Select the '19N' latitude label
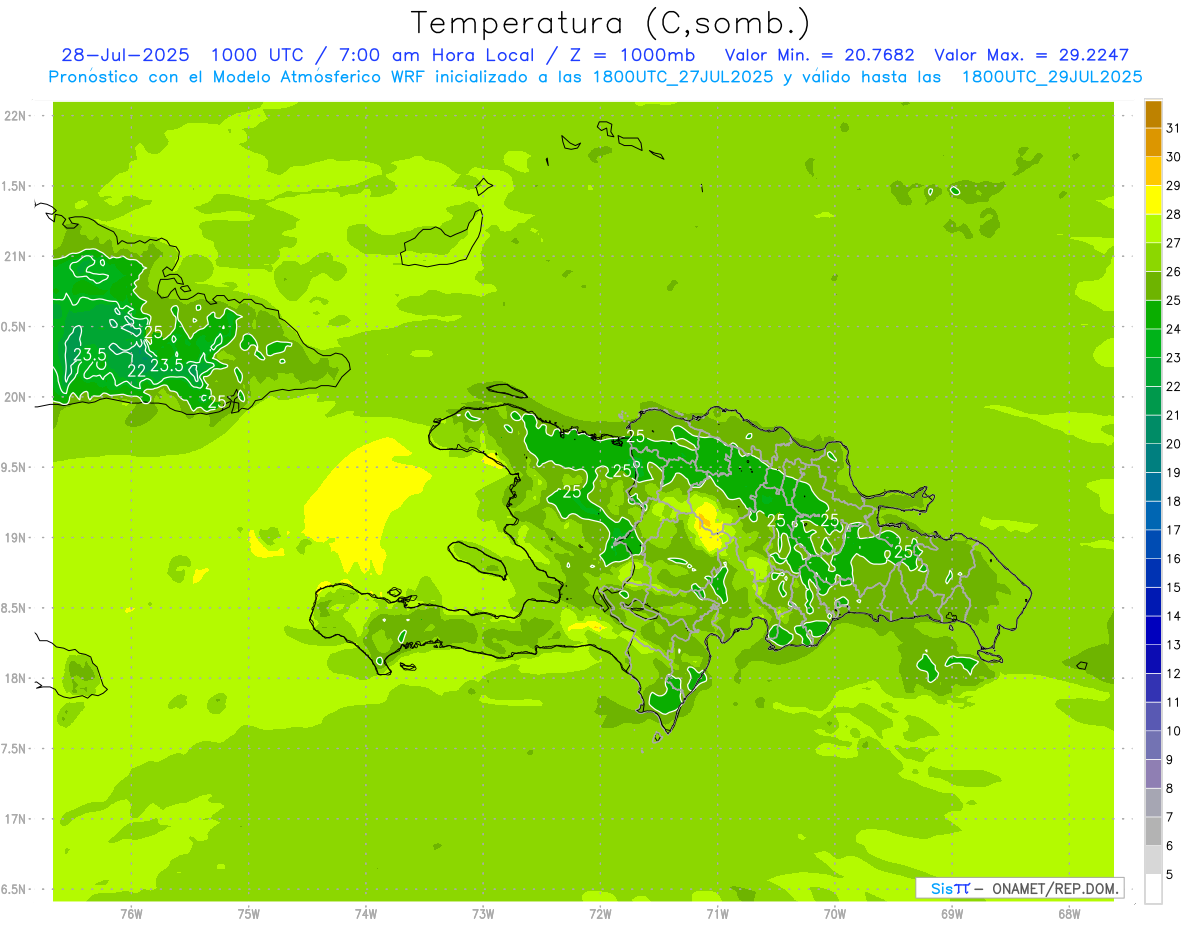The width and height of the screenshot is (1200, 927). click(16, 538)
